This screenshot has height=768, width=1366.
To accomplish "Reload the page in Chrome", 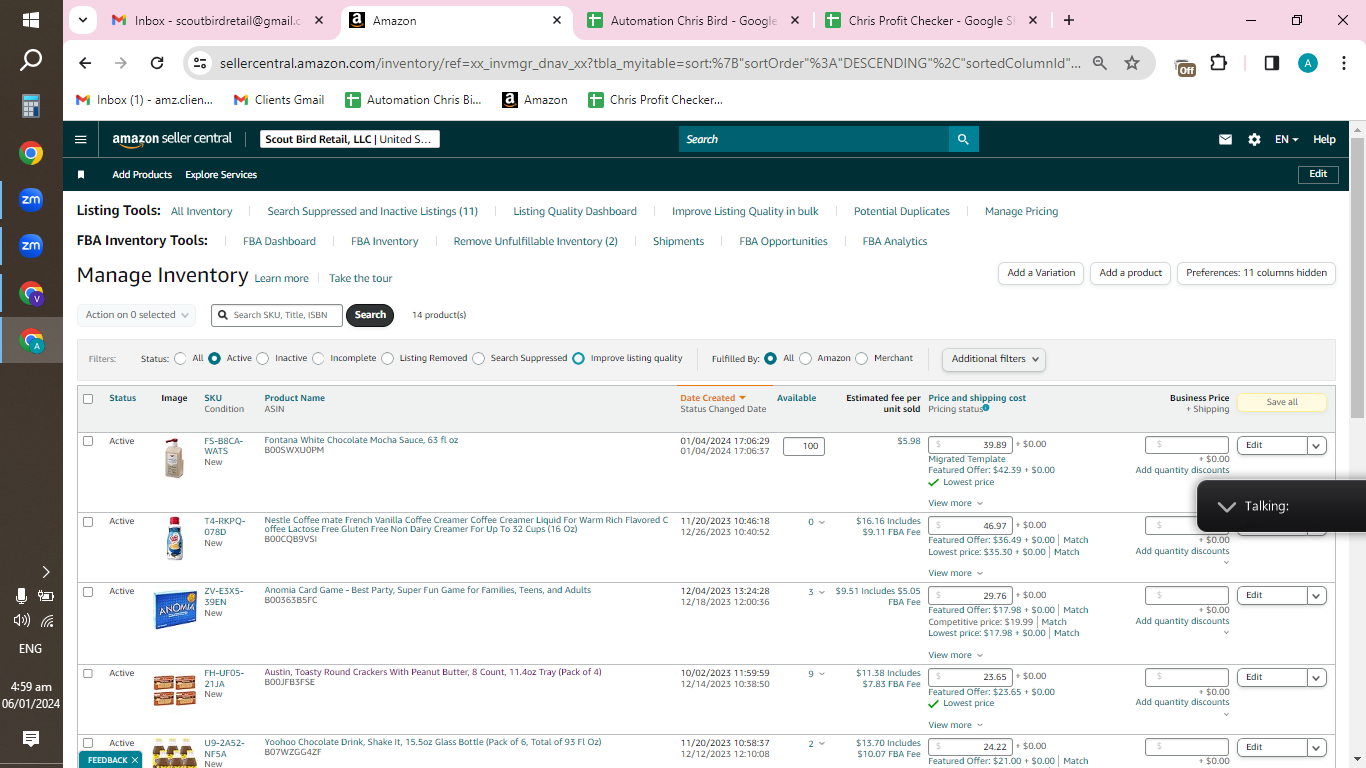I will [157, 63].
